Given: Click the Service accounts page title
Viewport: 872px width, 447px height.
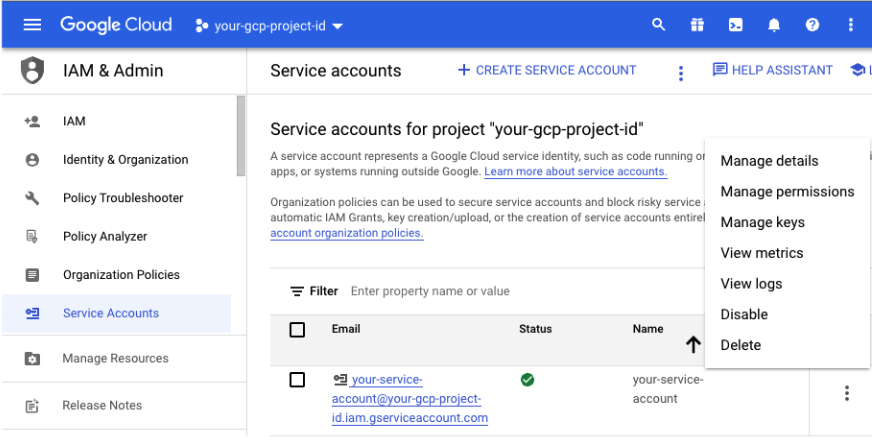Looking at the screenshot, I should 335,71.
